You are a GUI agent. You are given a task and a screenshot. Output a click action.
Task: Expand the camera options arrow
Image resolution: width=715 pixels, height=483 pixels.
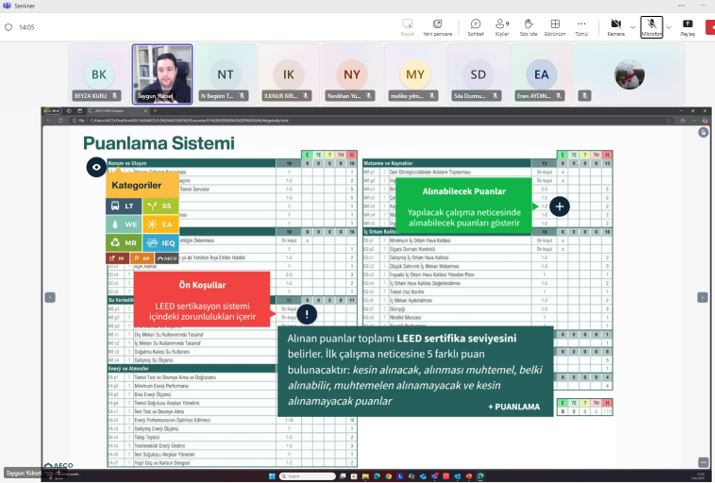(632, 27)
